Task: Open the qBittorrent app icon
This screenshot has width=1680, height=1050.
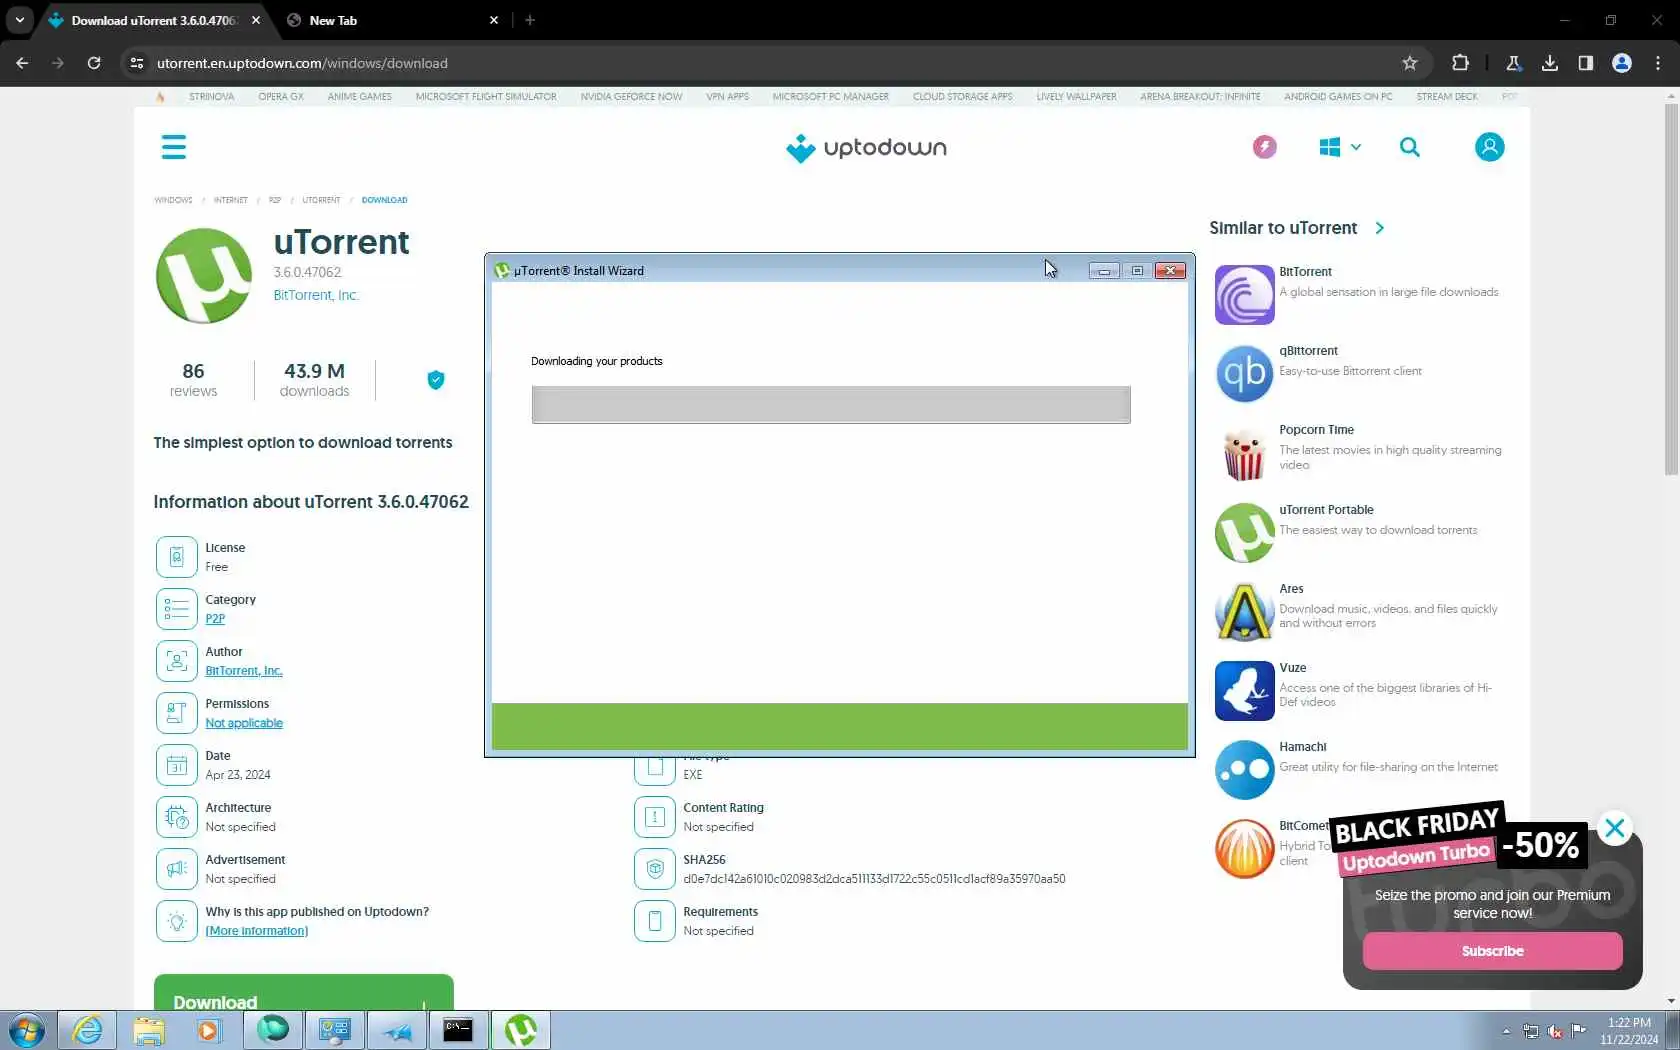Action: [1244, 374]
